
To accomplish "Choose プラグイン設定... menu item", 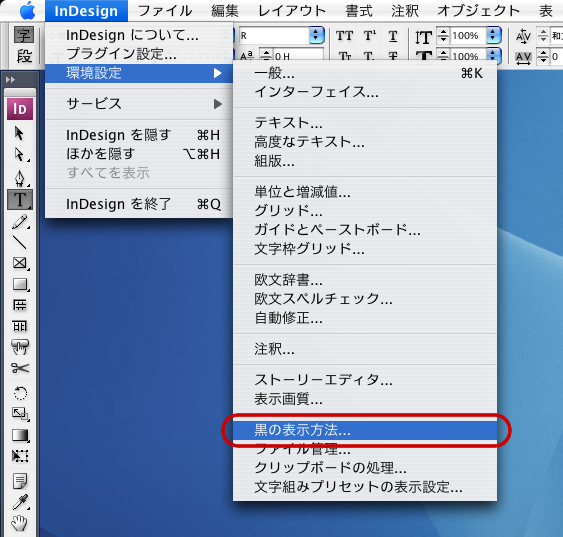I will click(139, 54).
